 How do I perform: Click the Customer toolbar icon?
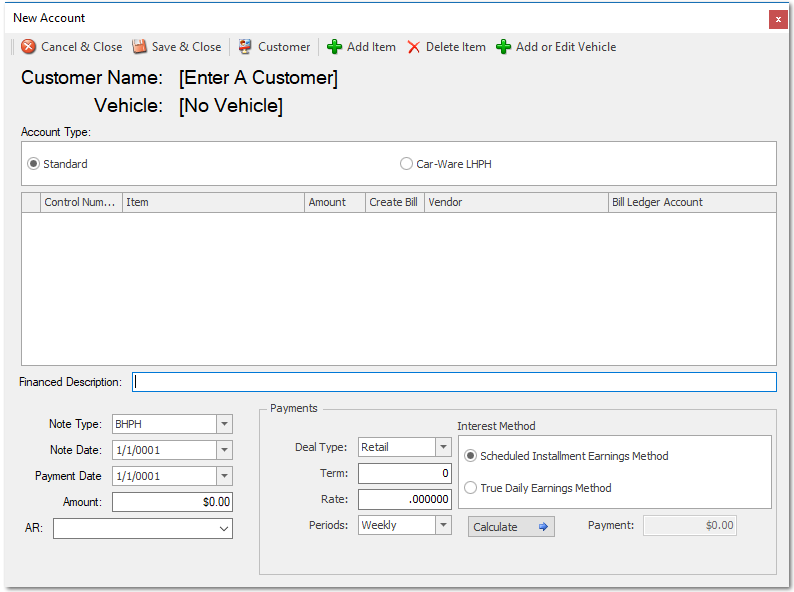click(245, 47)
